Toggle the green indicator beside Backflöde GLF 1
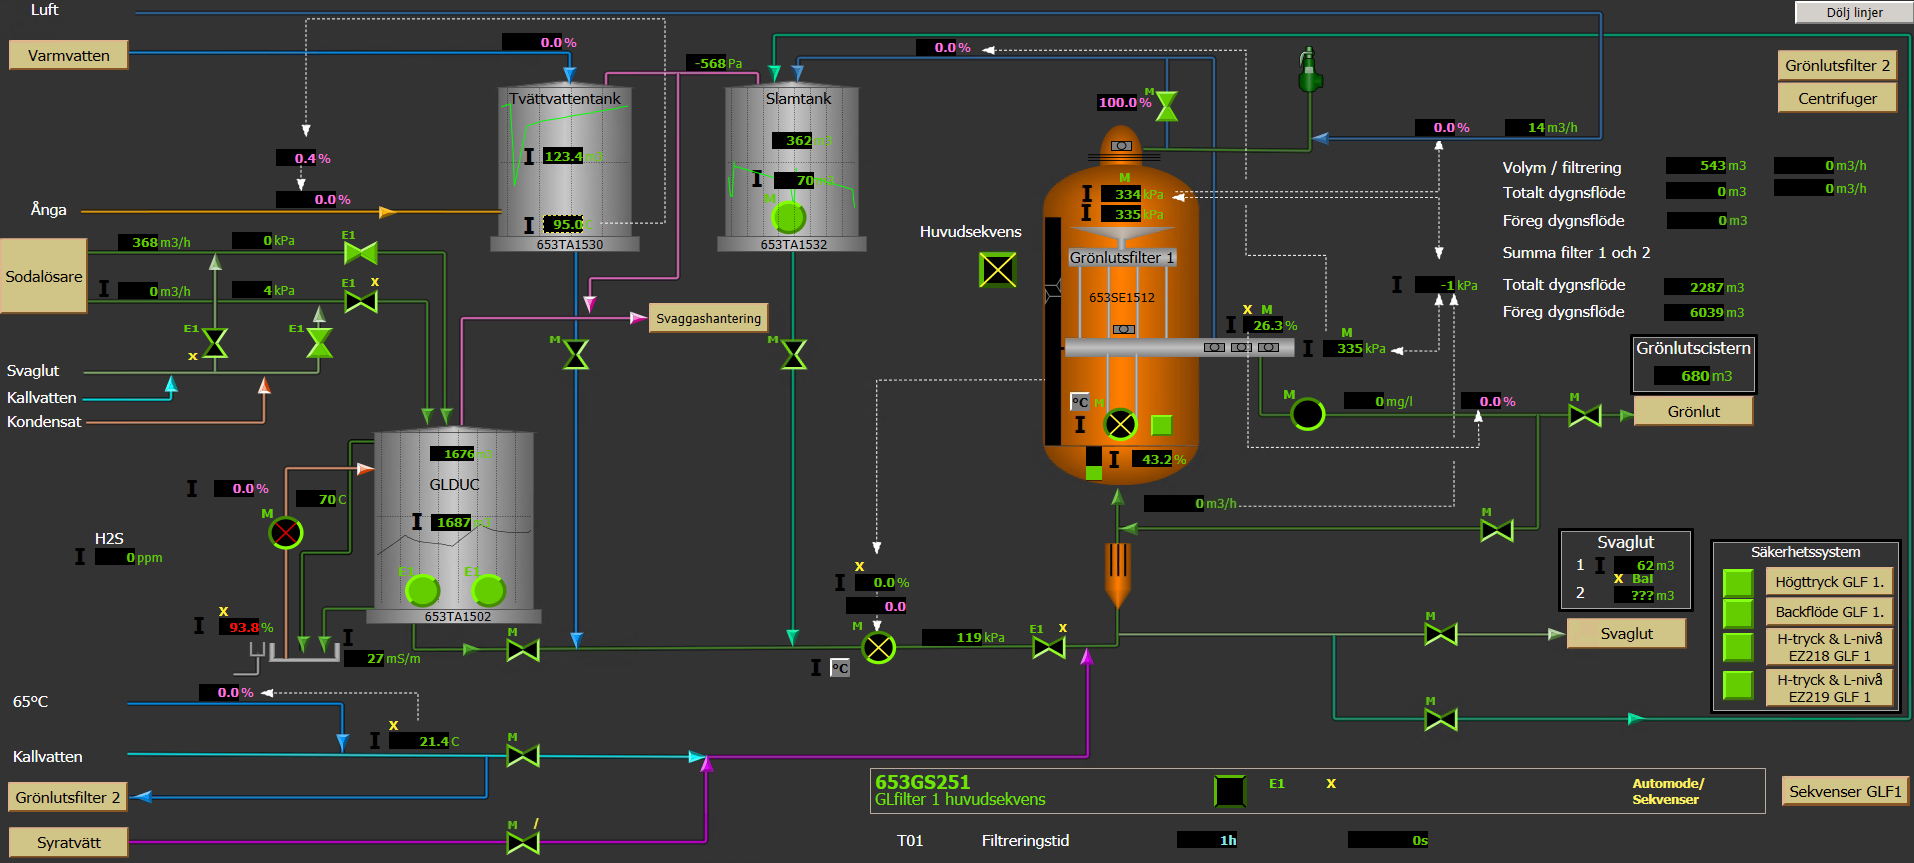 (1738, 612)
